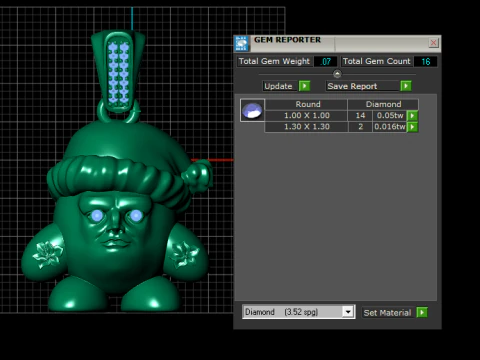Click the Set Material button
Image resolution: width=480 pixels, height=360 pixels.
point(388,313)
